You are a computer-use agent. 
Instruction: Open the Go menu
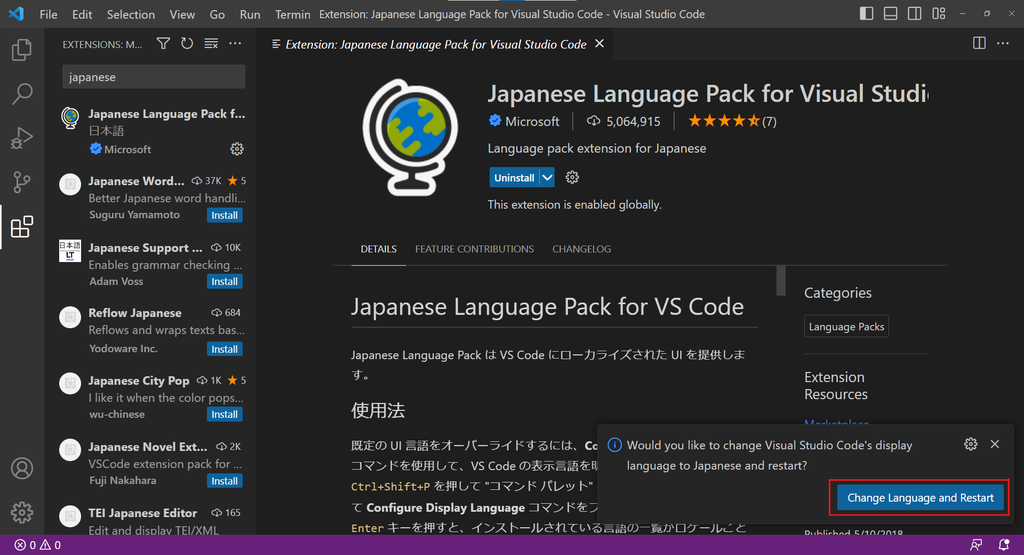(217, 14)
